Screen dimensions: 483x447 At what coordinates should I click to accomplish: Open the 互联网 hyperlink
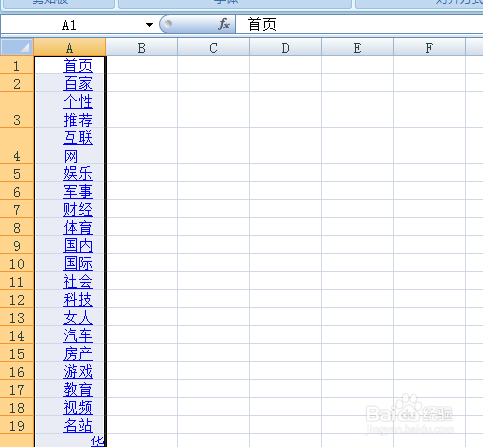point(78,147)
